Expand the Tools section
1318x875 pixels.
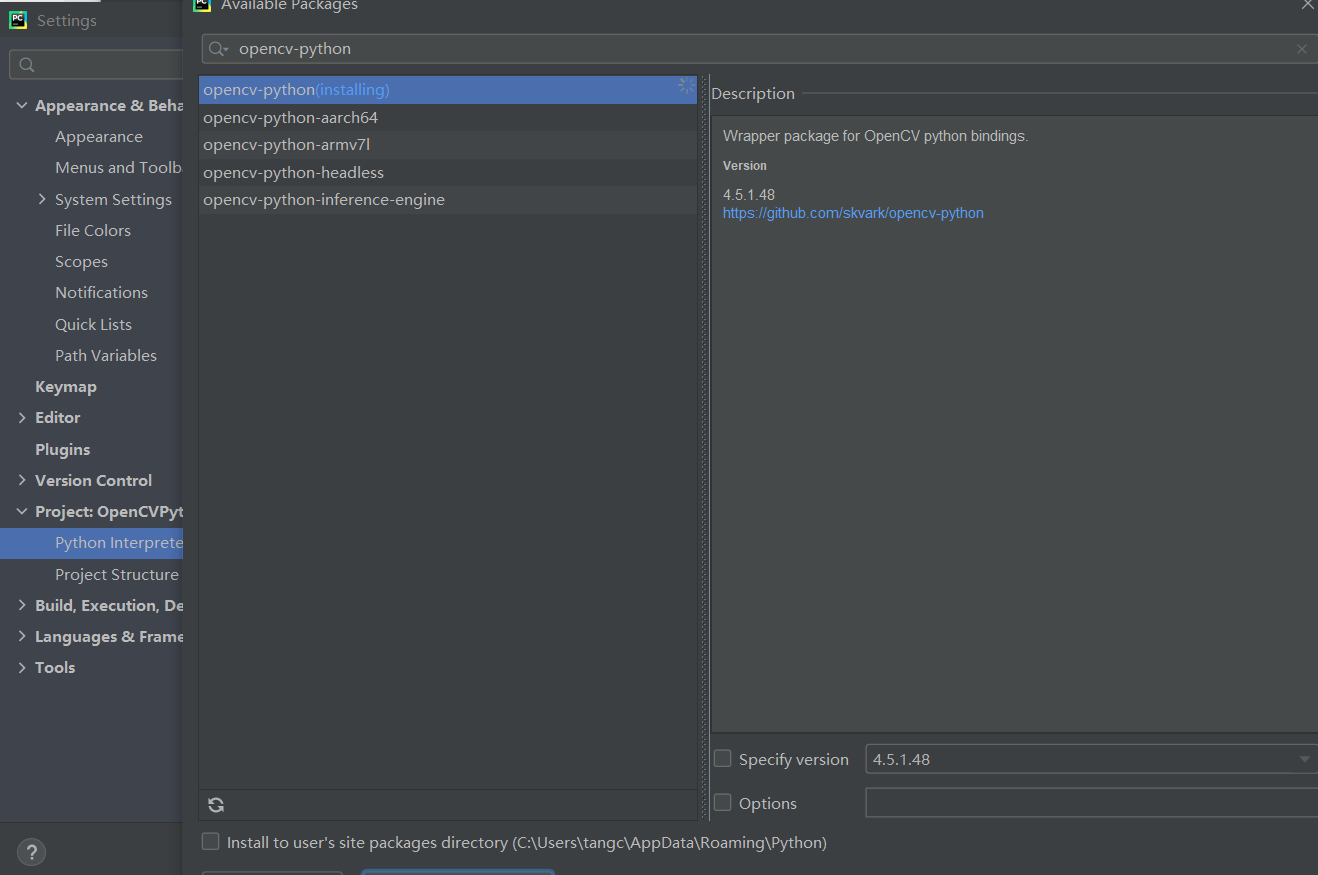click(x=23, y=667)
